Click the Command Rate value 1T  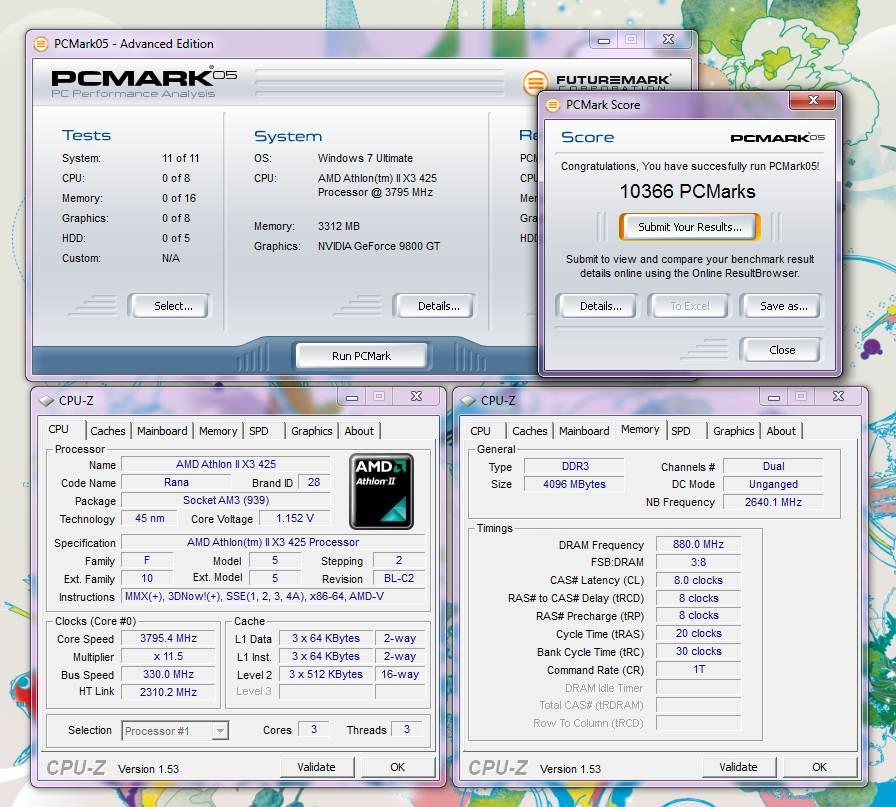(x=698, y=669)
